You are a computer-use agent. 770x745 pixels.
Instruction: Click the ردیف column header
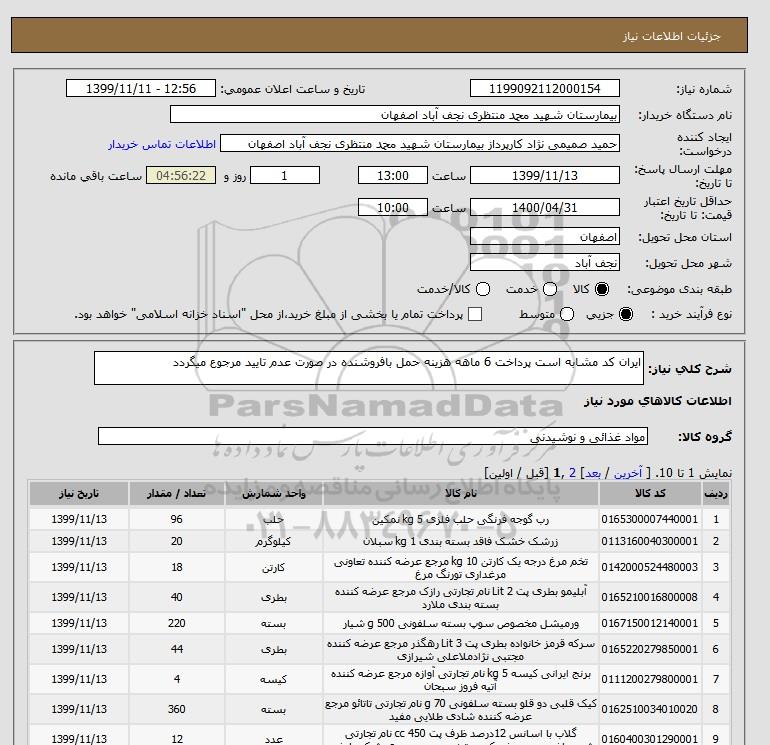pyautogui.click(x=715, y=494)
